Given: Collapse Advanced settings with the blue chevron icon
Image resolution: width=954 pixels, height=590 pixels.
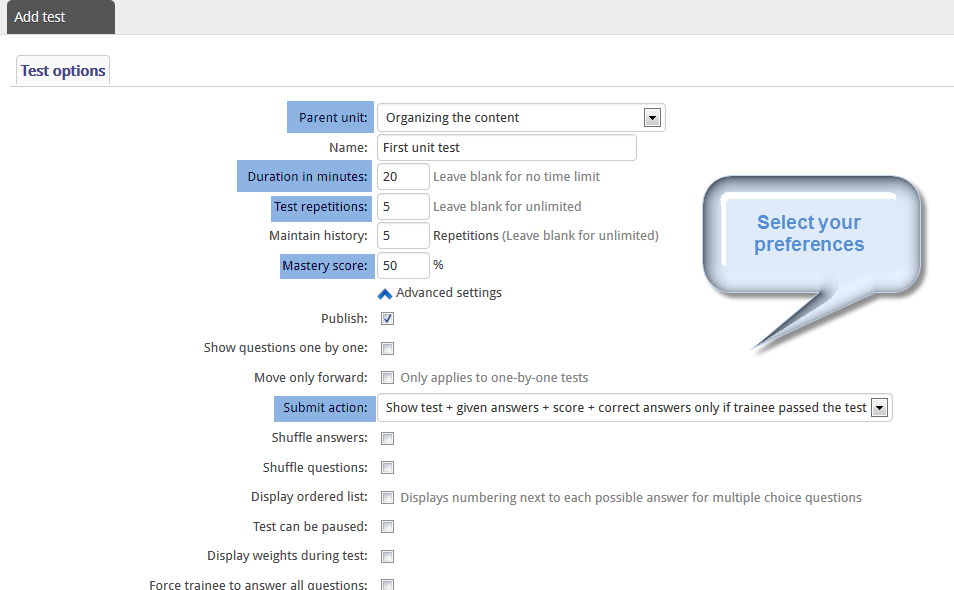Looking at the screenshot, I should (x=385, y=294).
